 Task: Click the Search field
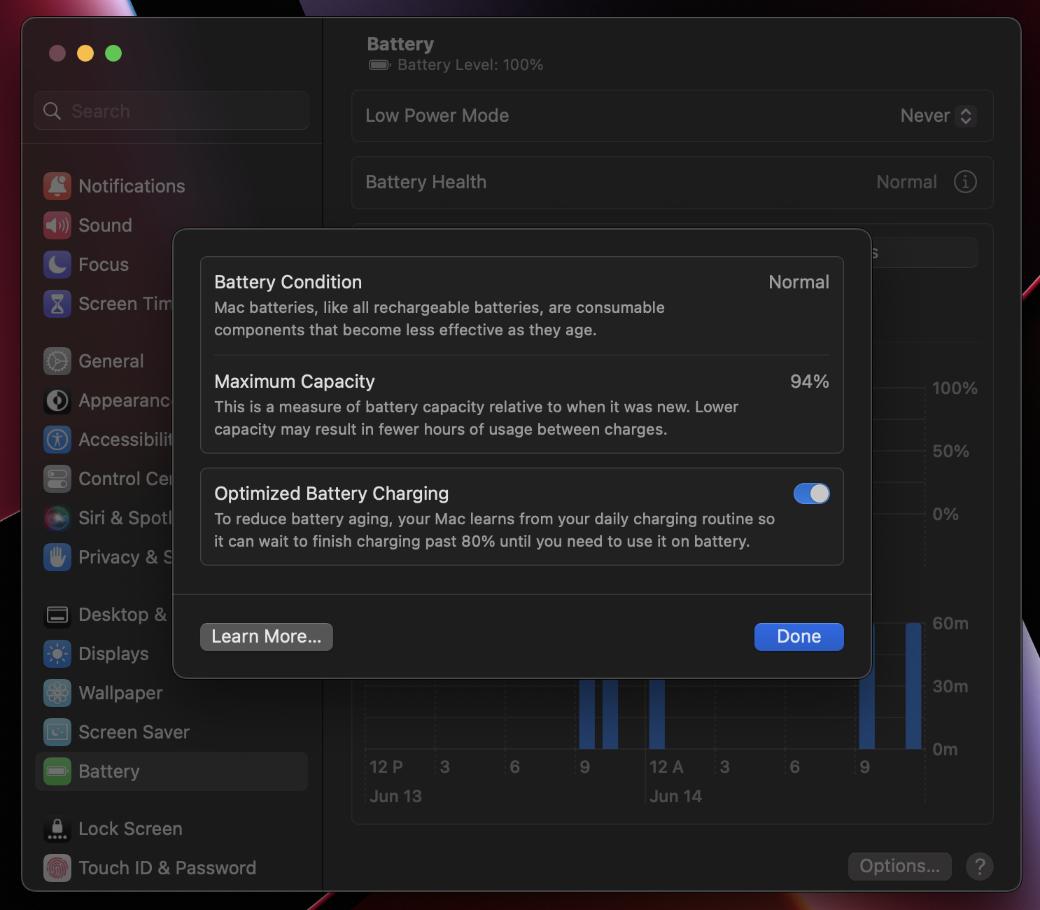click(172, 111)
